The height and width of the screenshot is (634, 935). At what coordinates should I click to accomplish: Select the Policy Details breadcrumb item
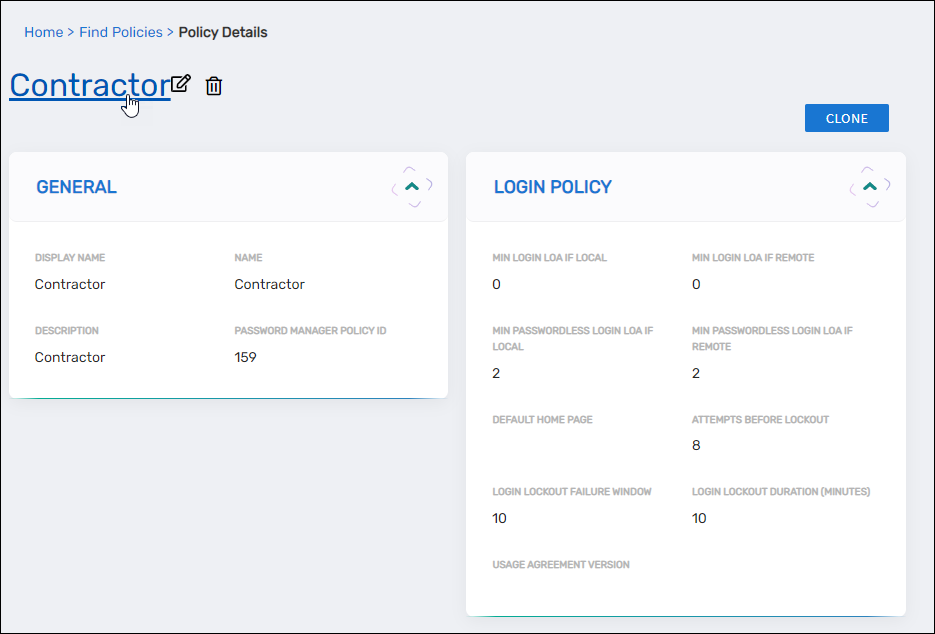(222, 32)
